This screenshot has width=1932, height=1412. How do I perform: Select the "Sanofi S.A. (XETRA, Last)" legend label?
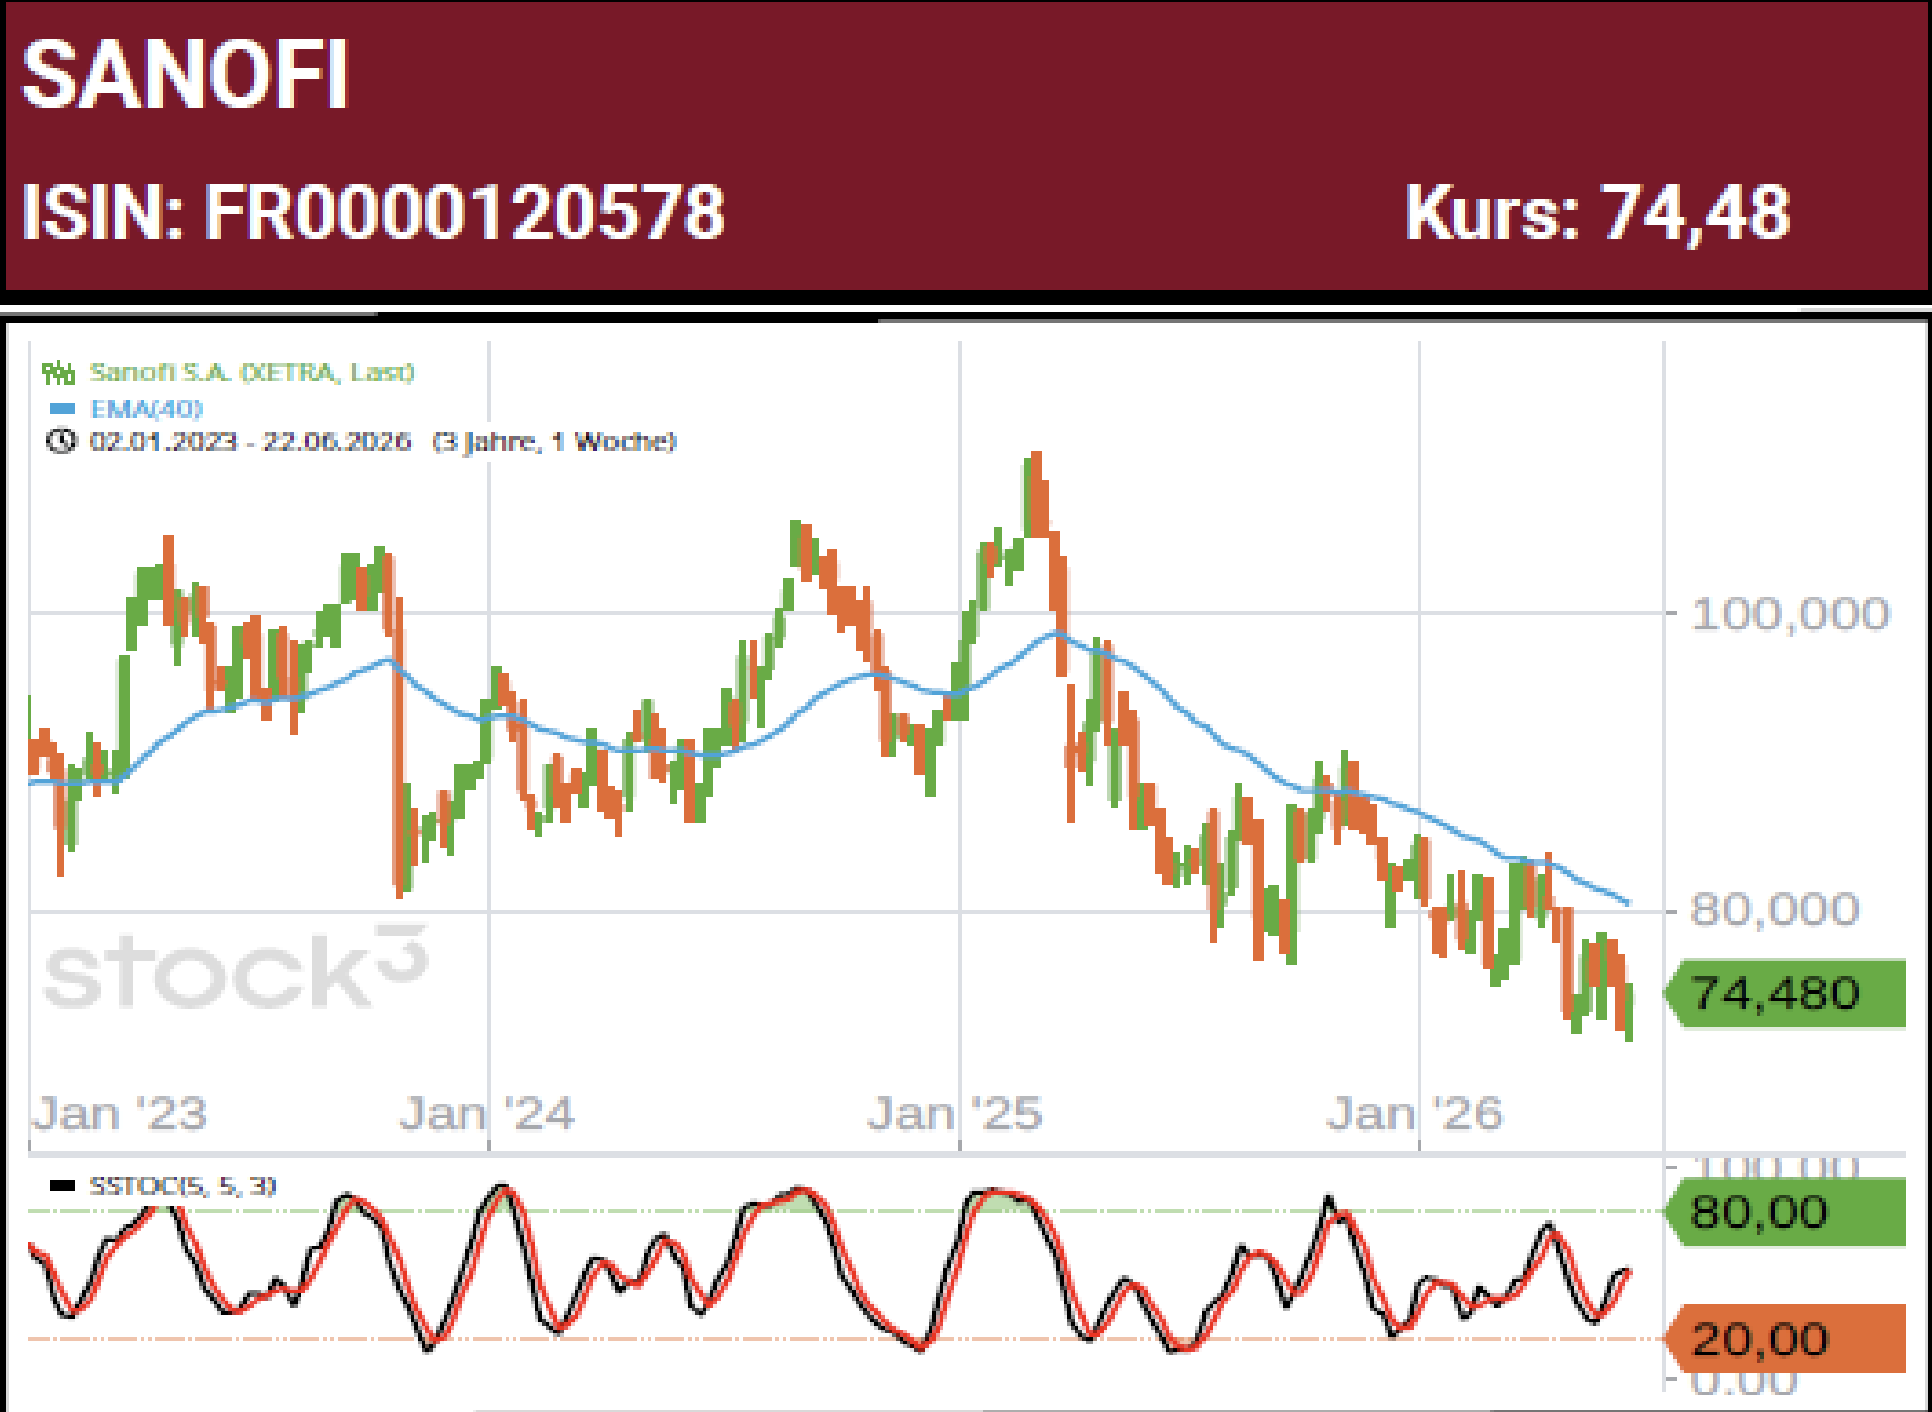(x=252, y=372)
